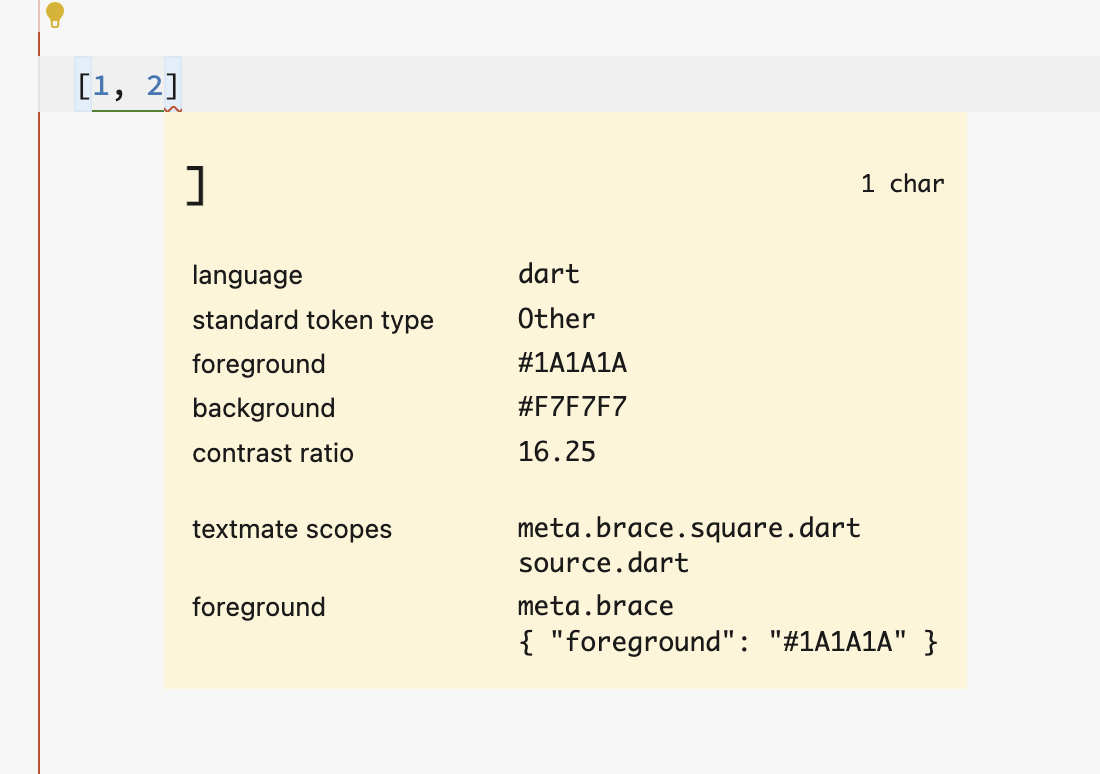
Task: Click the 'standard token type' label
Action: pyautogui.click(x=313, y=320)
